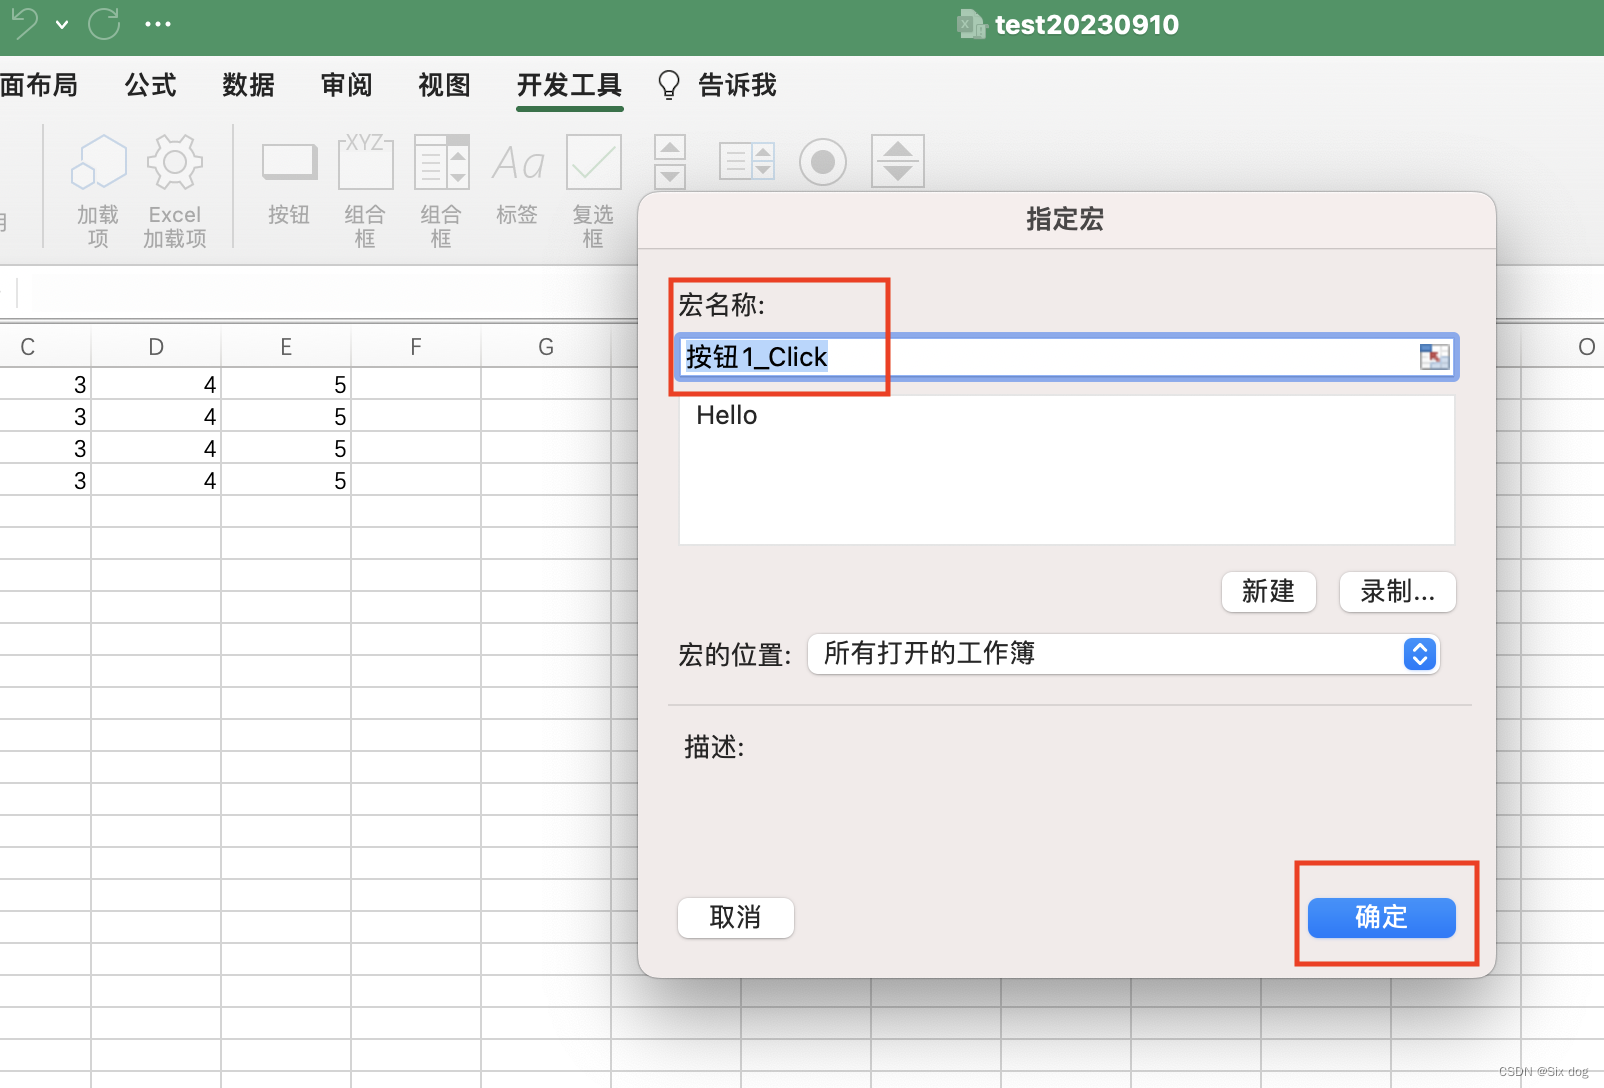Click the Excel file icon beside test20230910
Screen dimensions: 1604x1088
(972, 24)
